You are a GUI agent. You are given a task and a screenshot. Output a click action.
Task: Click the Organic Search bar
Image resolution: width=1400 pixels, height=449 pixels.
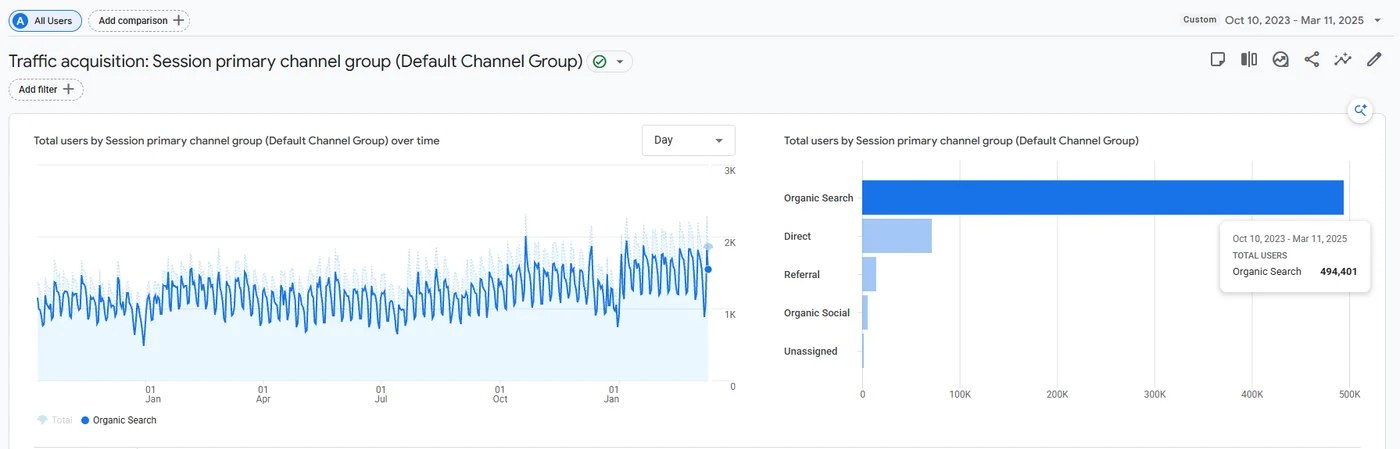[x=1103, y=197]
